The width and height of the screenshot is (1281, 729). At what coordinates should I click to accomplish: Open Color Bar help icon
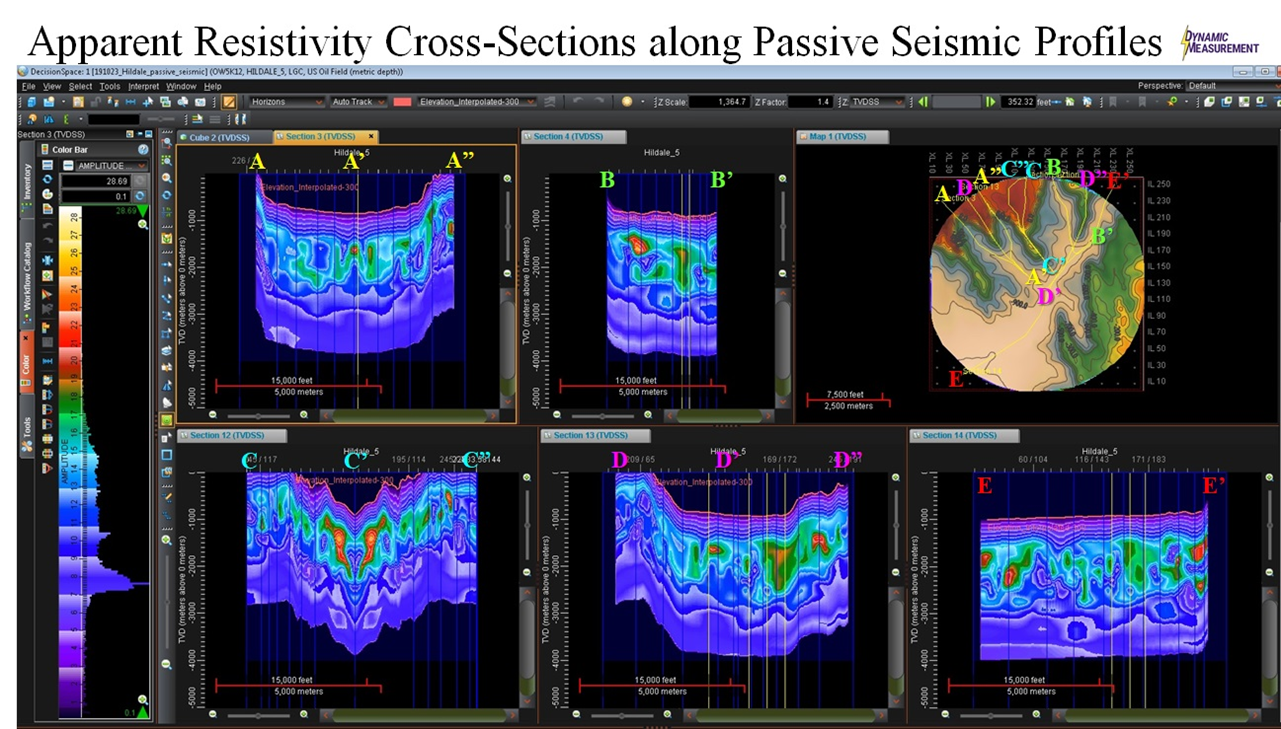(x=142, y=150)
